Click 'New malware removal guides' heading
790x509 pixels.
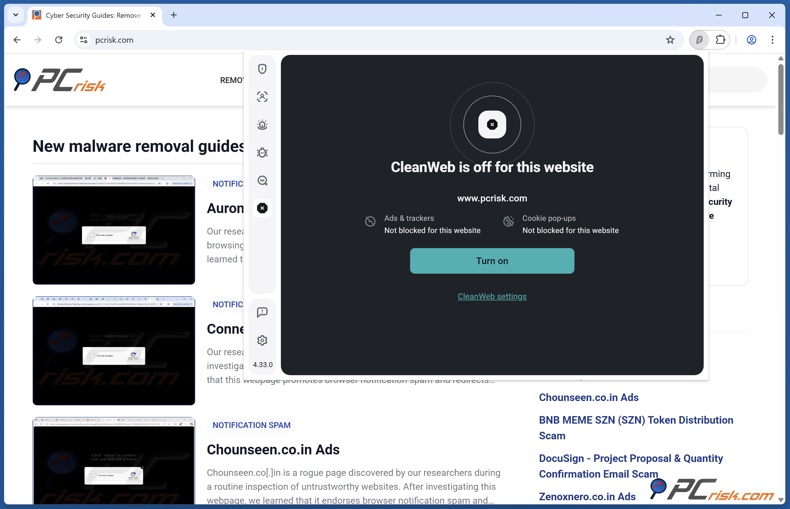(x=139, y=146)
